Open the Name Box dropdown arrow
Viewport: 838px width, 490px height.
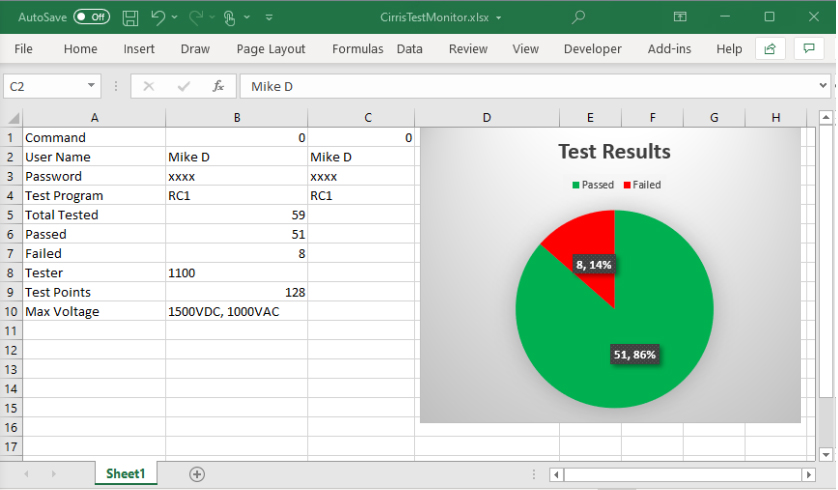91,85
